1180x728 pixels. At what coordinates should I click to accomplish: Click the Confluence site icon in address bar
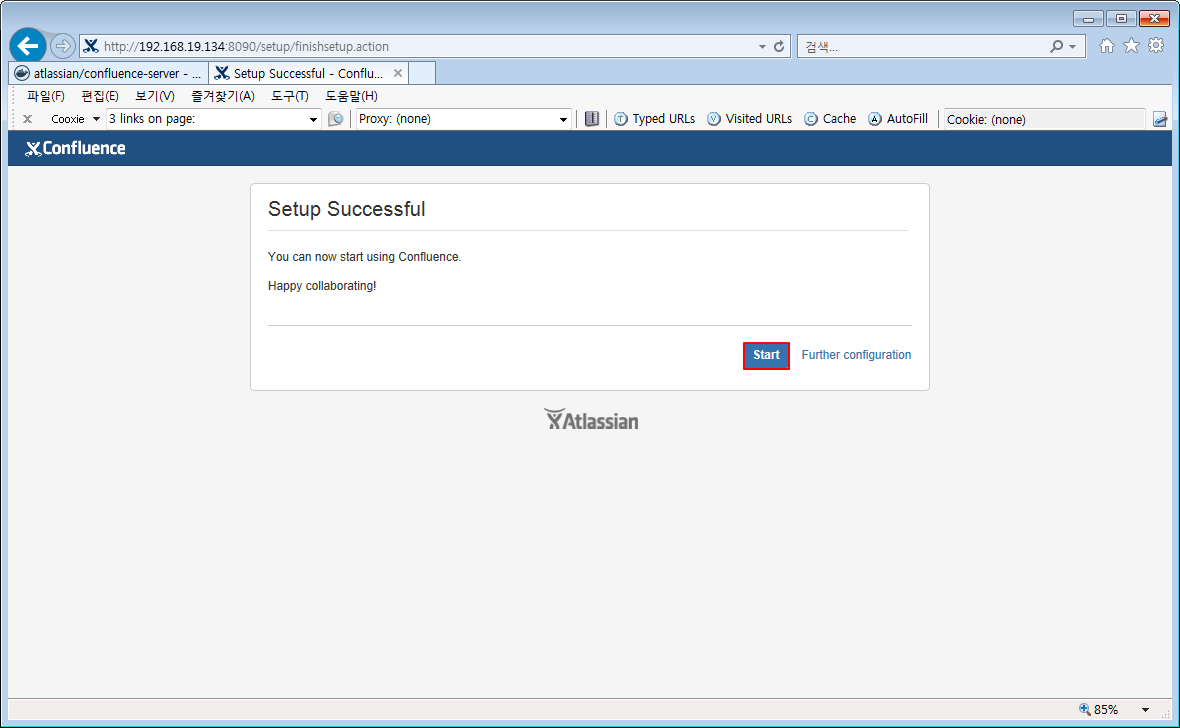point(91,46)
